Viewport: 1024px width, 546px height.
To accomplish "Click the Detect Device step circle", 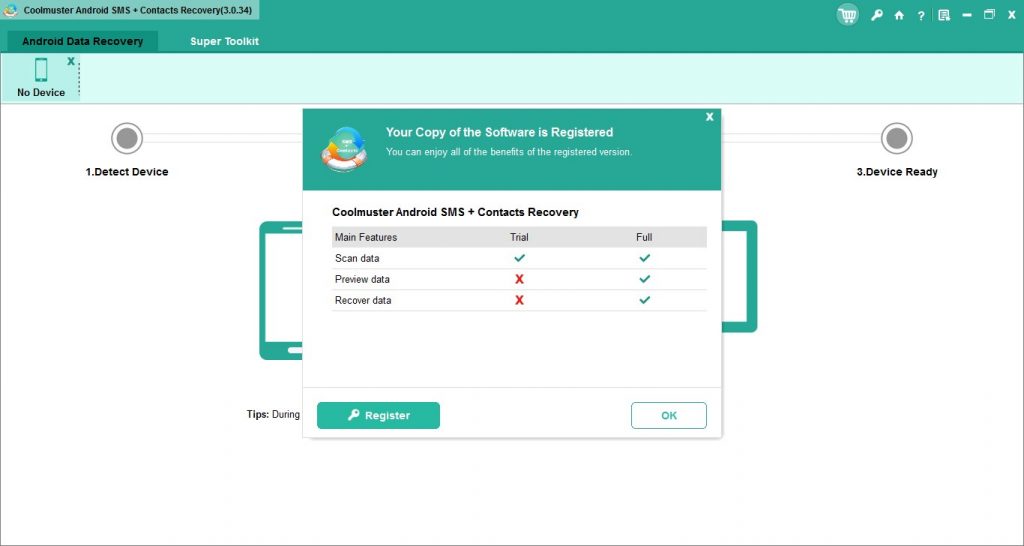I will click(x=126, y=139).
